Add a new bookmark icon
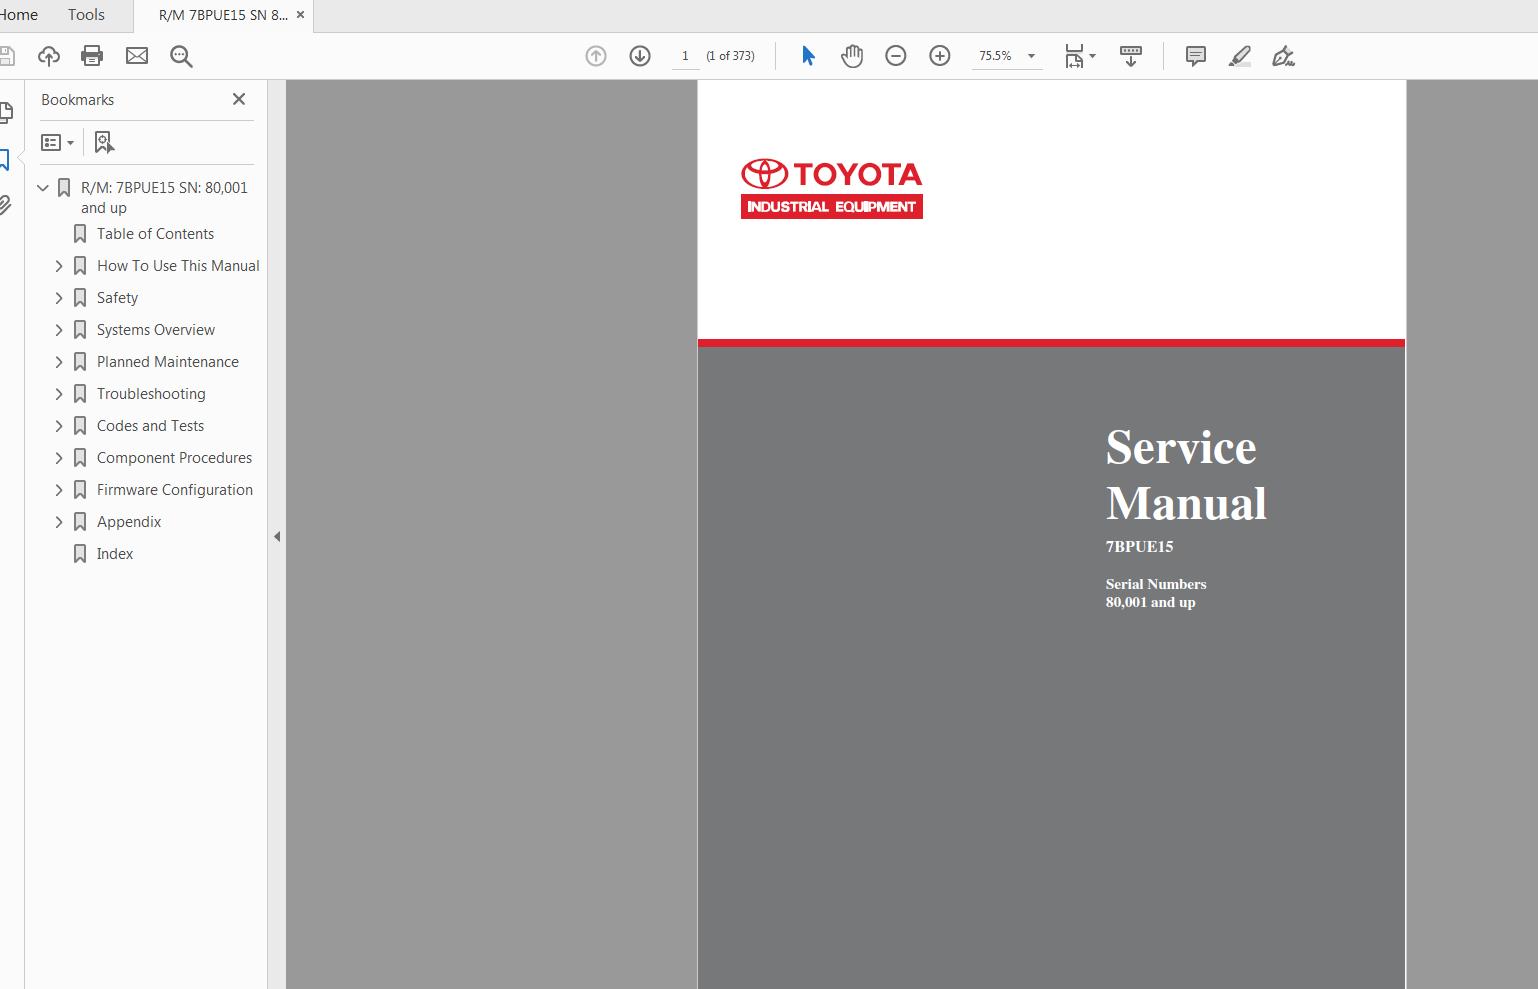The width and height of the screenshot is (1538, 989). pos(104,142)
